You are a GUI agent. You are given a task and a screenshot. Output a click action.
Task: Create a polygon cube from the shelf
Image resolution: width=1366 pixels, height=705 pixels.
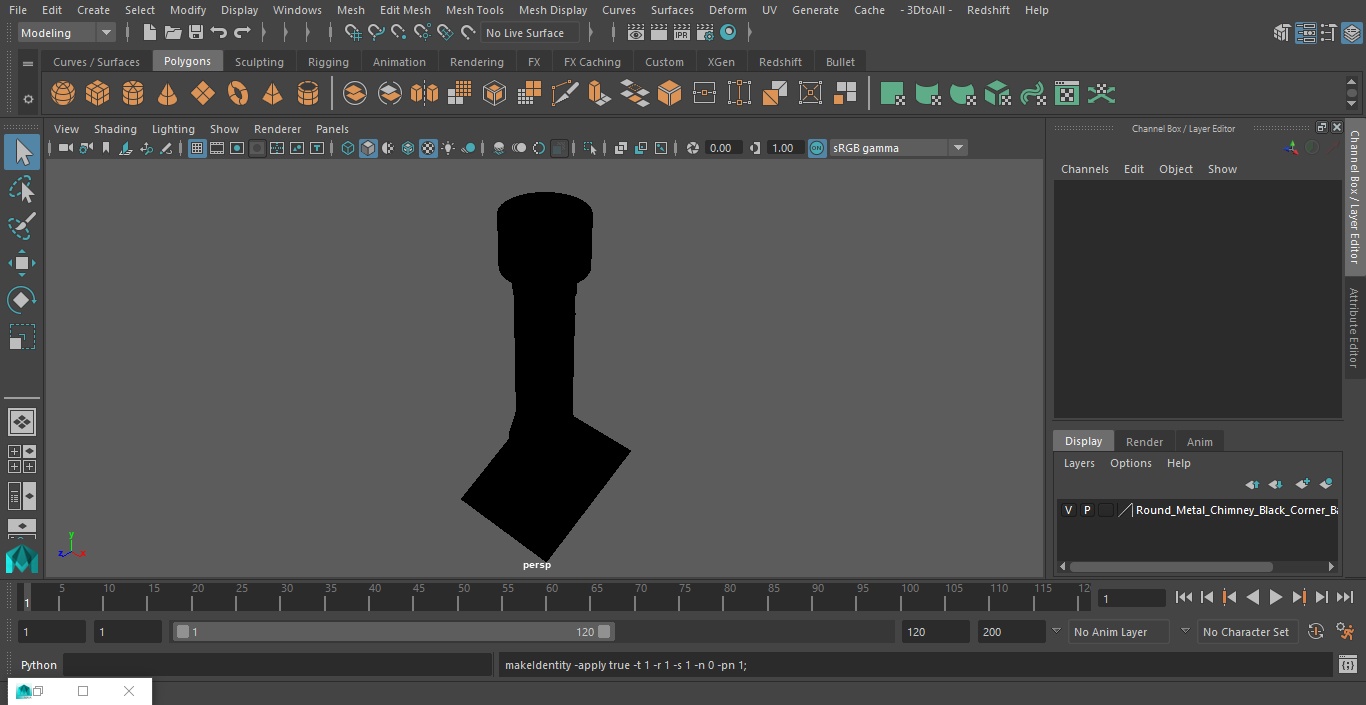(98, 94)
